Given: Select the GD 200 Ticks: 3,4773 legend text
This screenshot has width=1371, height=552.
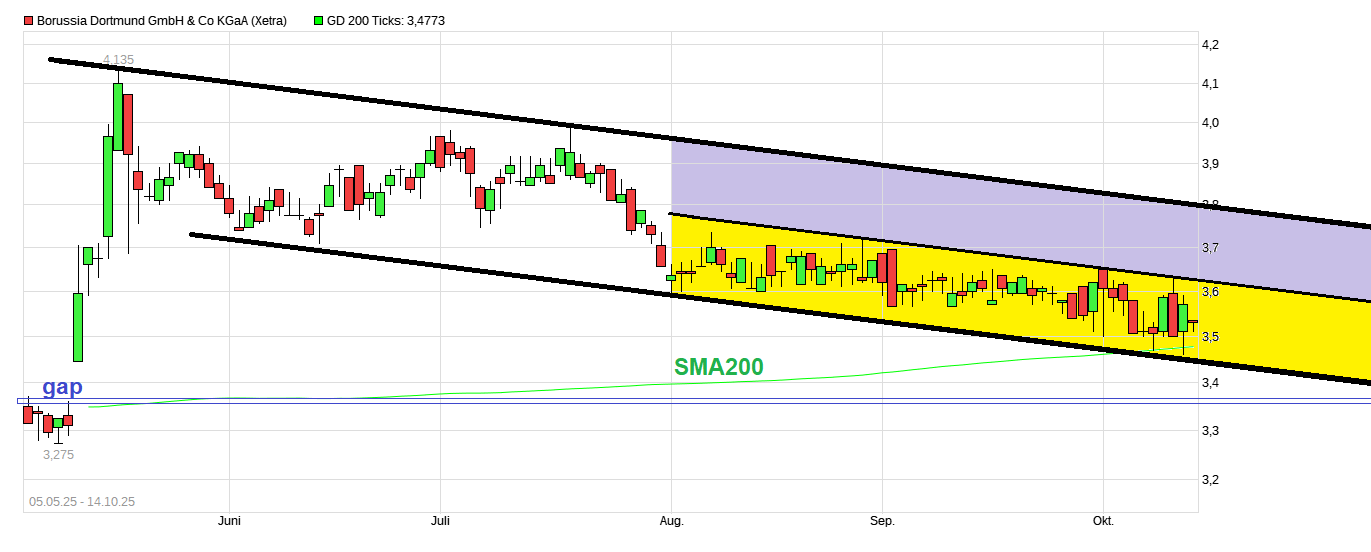Looking at the screenshot, I should click(386, 20).
